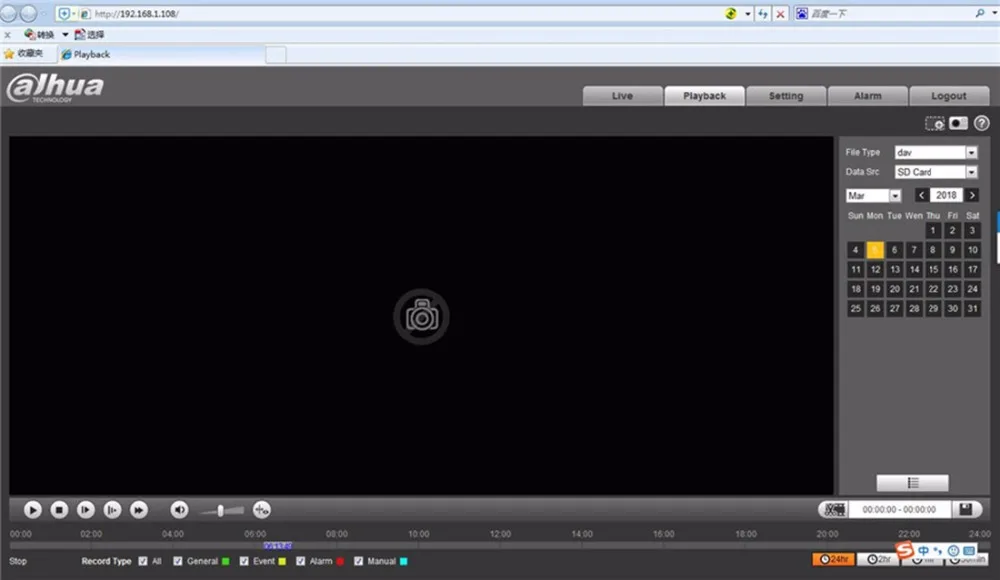Click the compatibility view icon in address bar
This screenshot has height=580, width=1000.
click(731, 13)
